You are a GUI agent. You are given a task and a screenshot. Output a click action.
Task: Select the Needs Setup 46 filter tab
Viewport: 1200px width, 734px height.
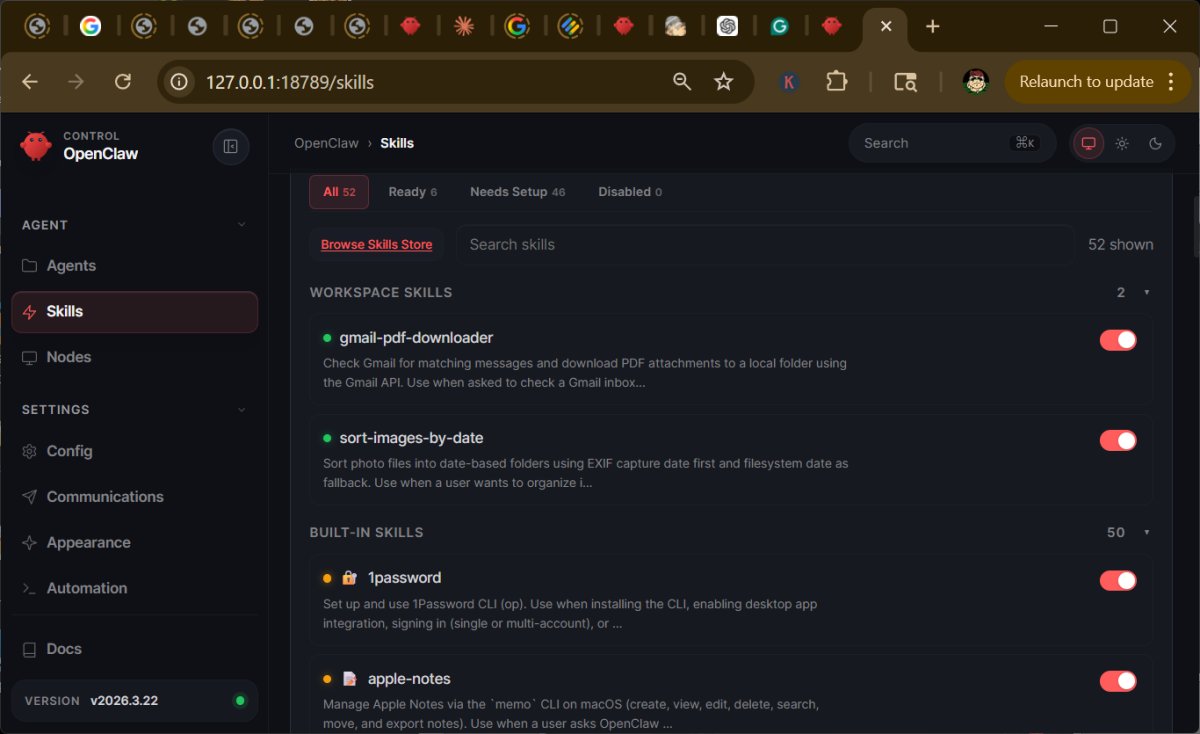pos(517,192)
